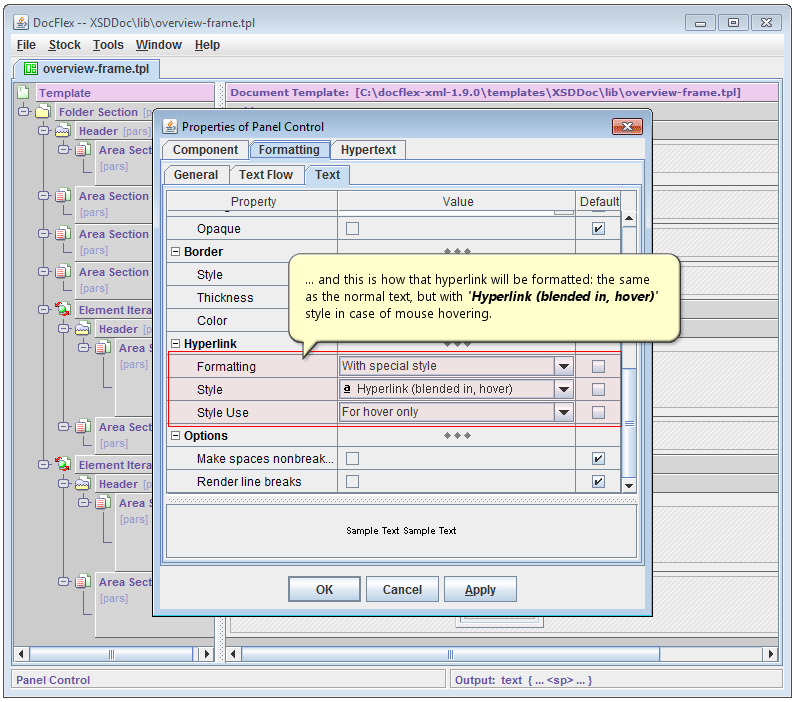Image resolution: width=796 pixels, height=702 pixels.
Task: Click the Template root document icon
Action: tap(23, 93)
